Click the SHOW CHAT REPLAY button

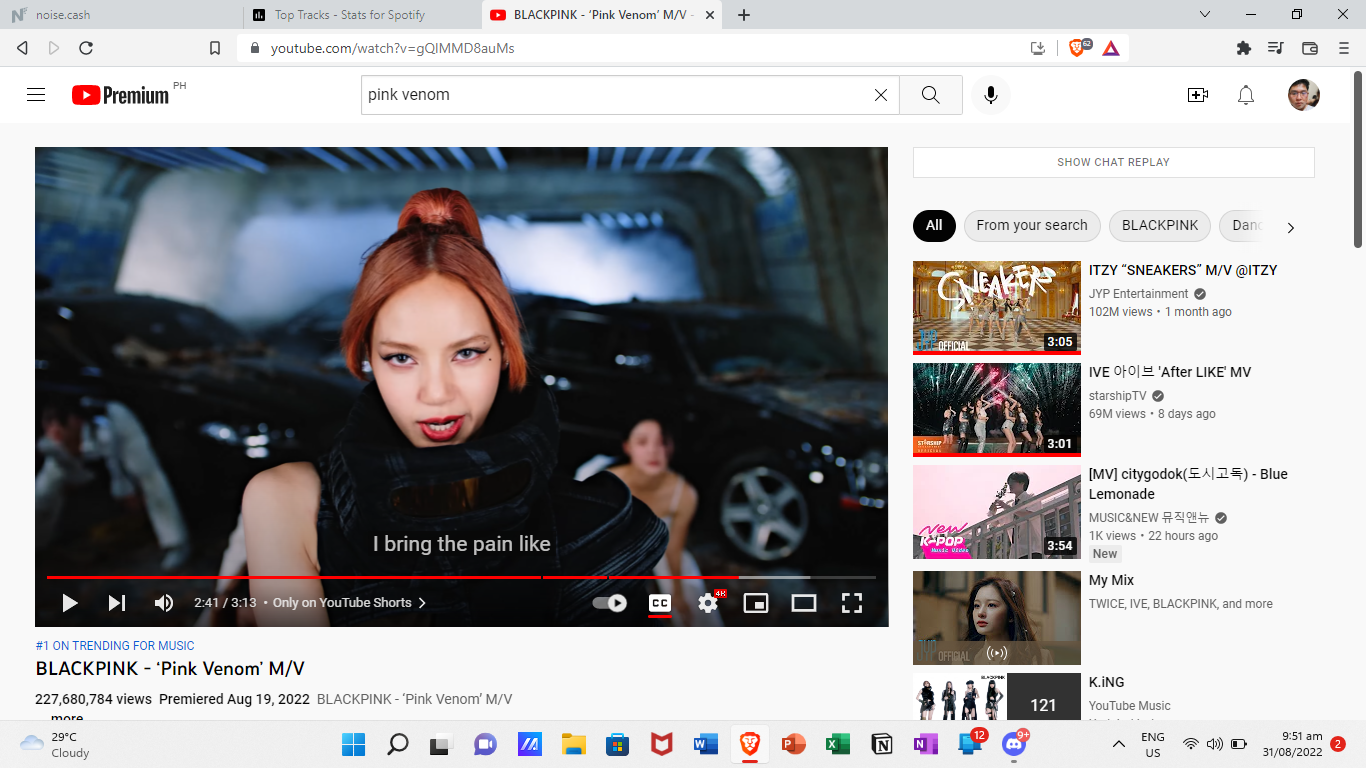[1114, 162]
